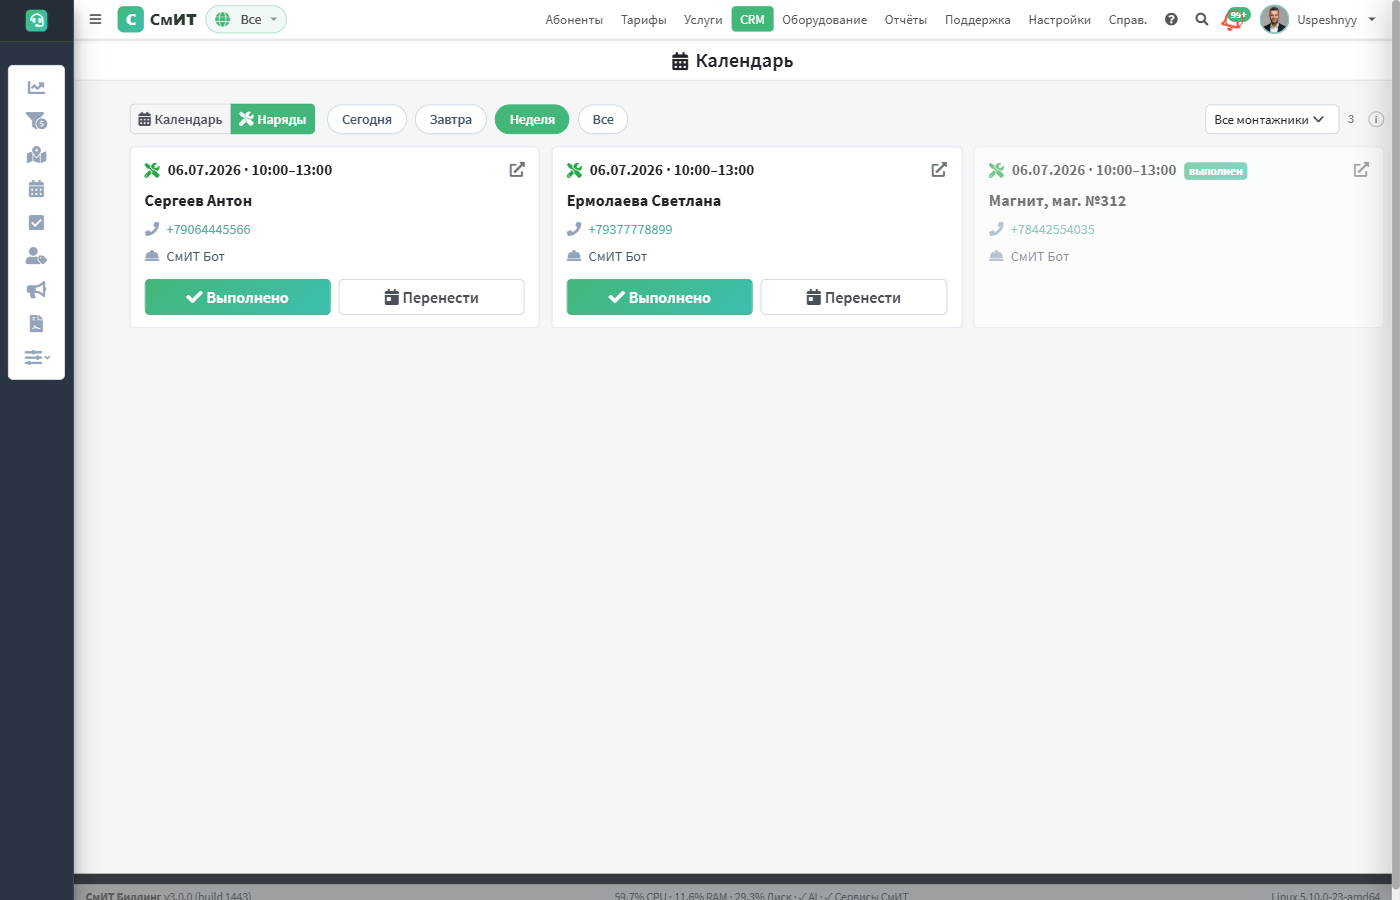Open the tasks checkmark icon in sidebar

coord(36,223)
